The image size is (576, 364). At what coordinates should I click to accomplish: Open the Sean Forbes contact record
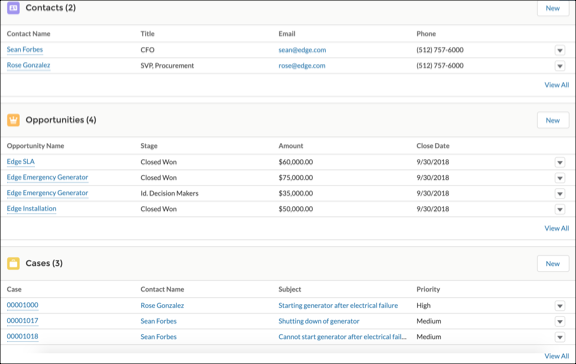(25, 50)
